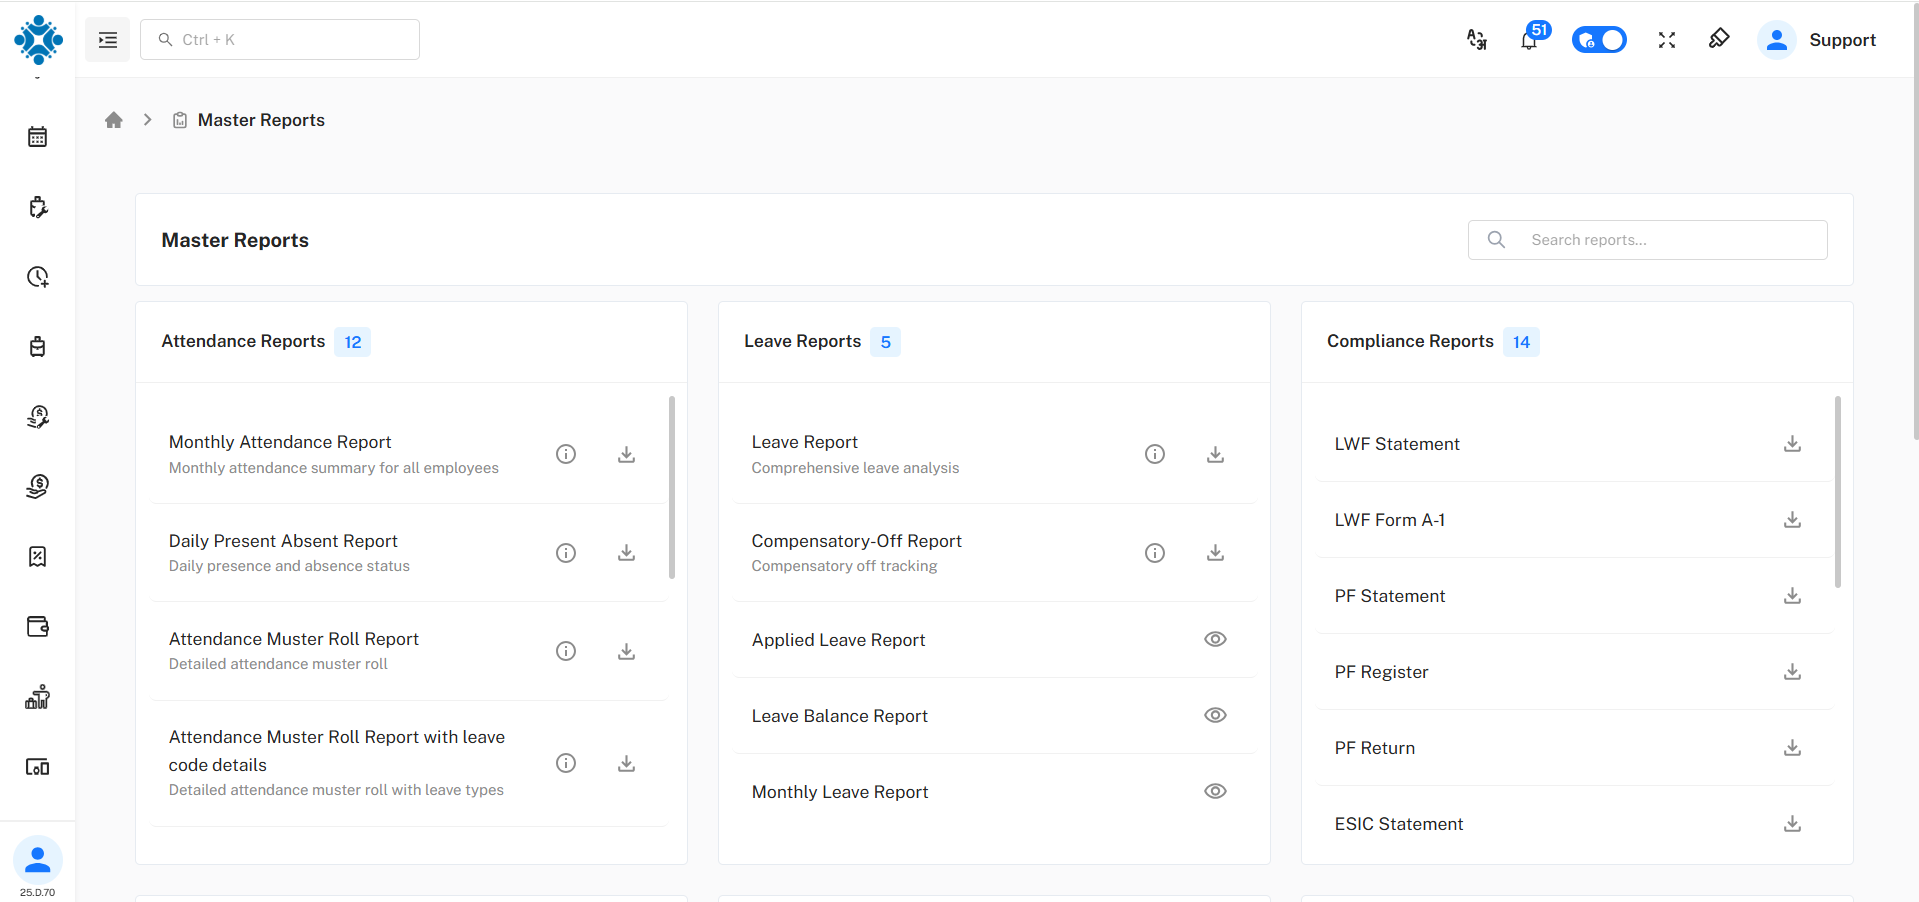The height and width of the screenshot is (902, 1919).
Task: Collapse the sidebar with the menu toggle button
Action: 107,40
